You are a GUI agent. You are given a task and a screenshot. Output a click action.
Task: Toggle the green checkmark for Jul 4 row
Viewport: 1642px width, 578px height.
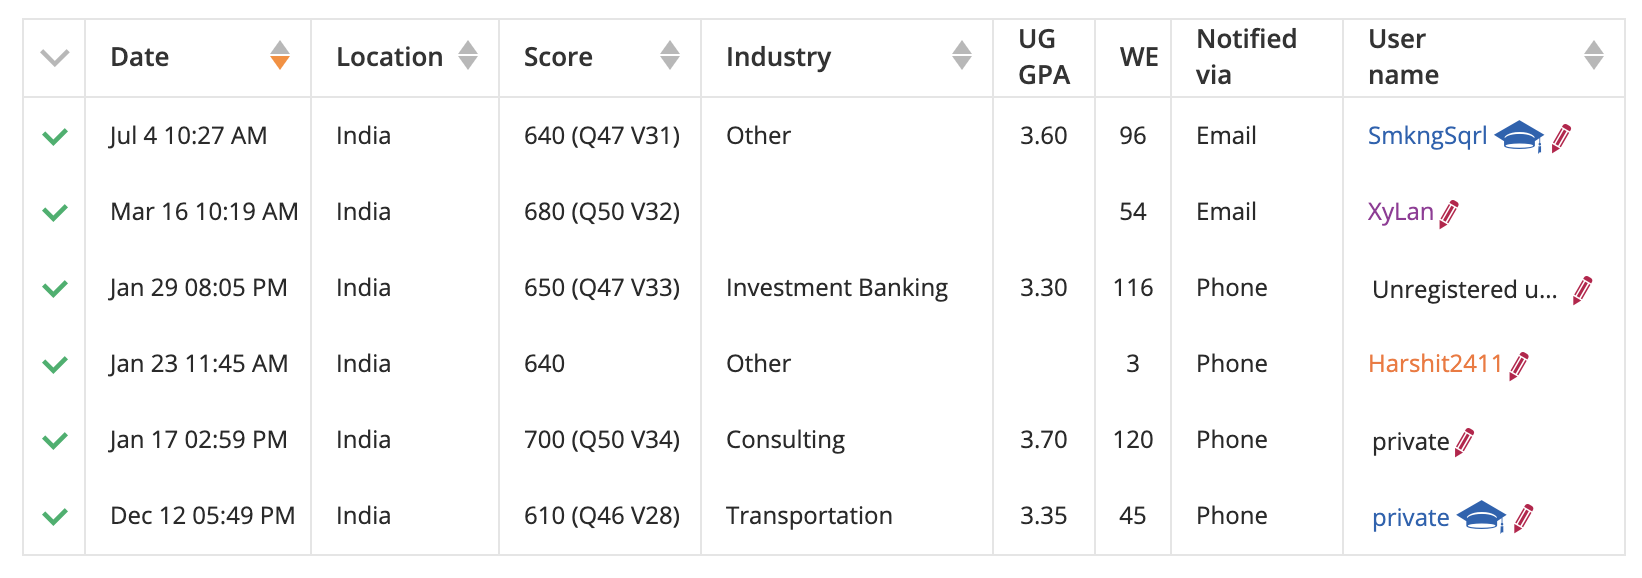[x=55, y=136]
